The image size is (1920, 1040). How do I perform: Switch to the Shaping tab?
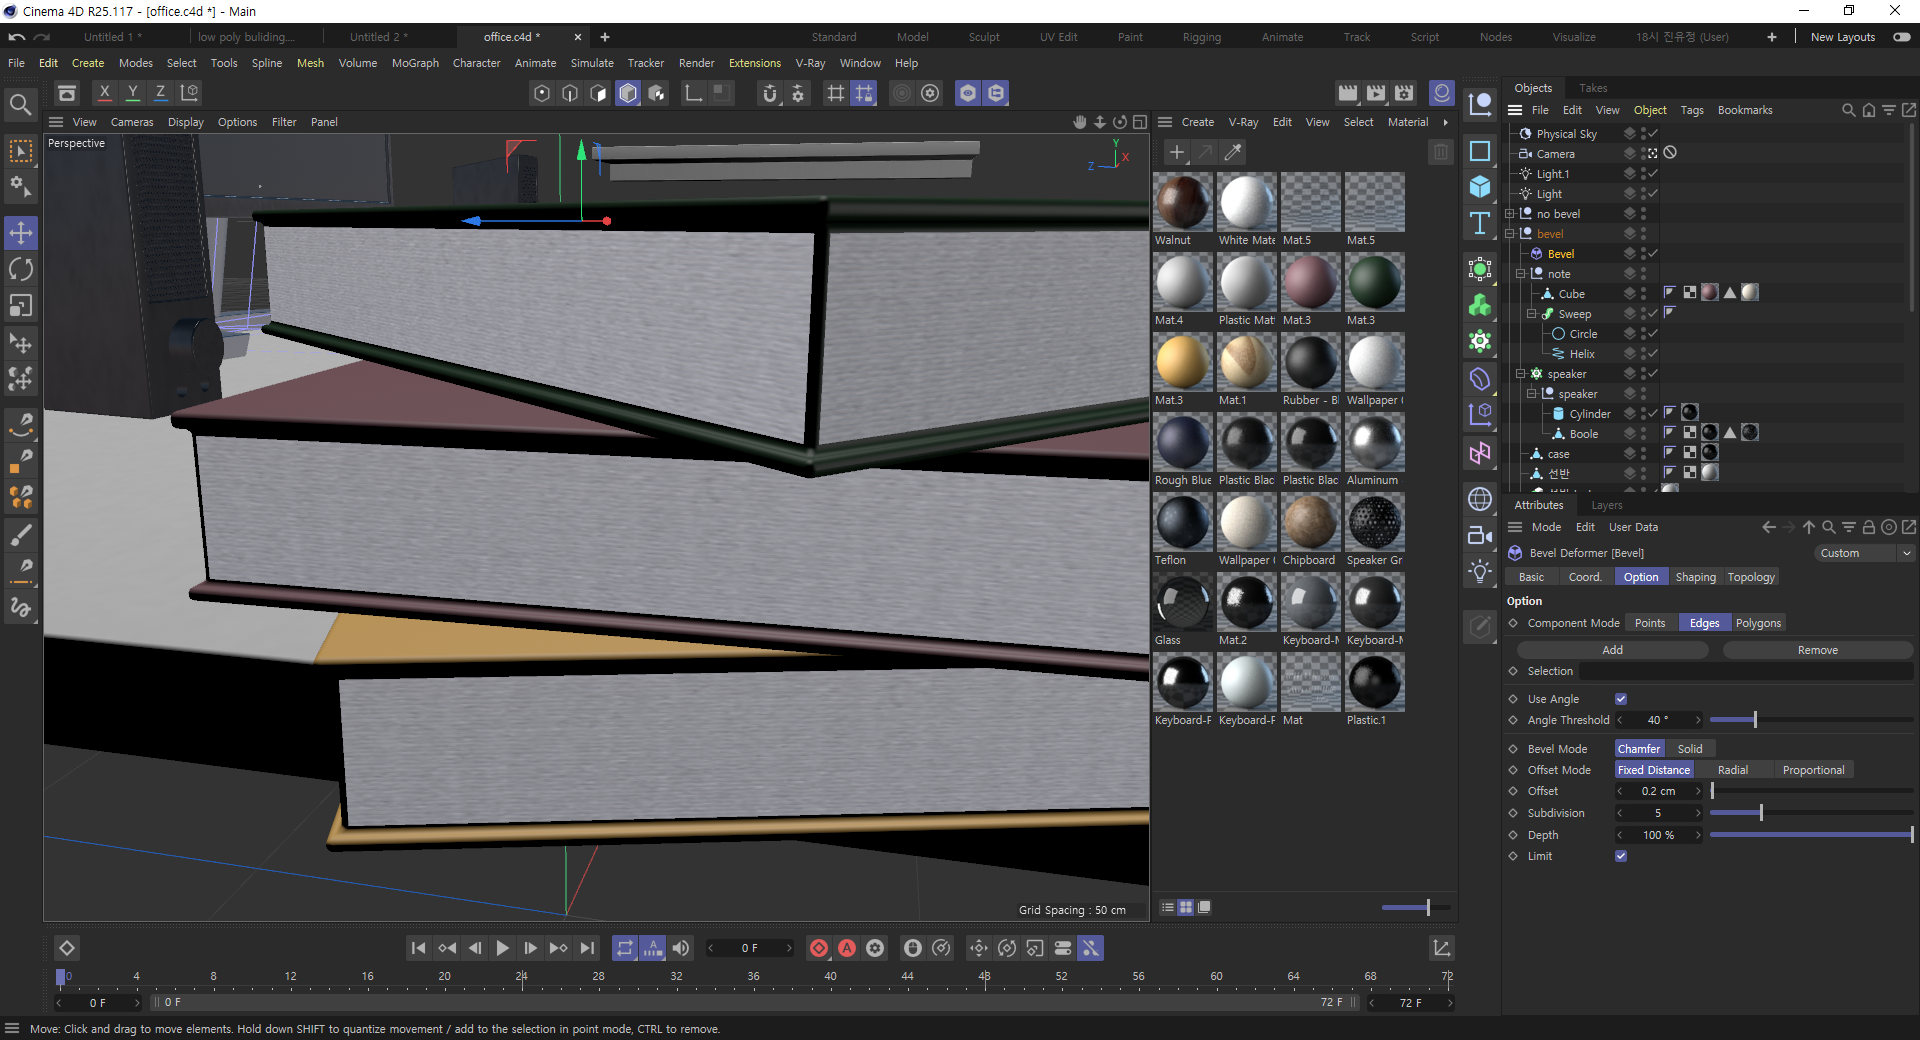1695,577
